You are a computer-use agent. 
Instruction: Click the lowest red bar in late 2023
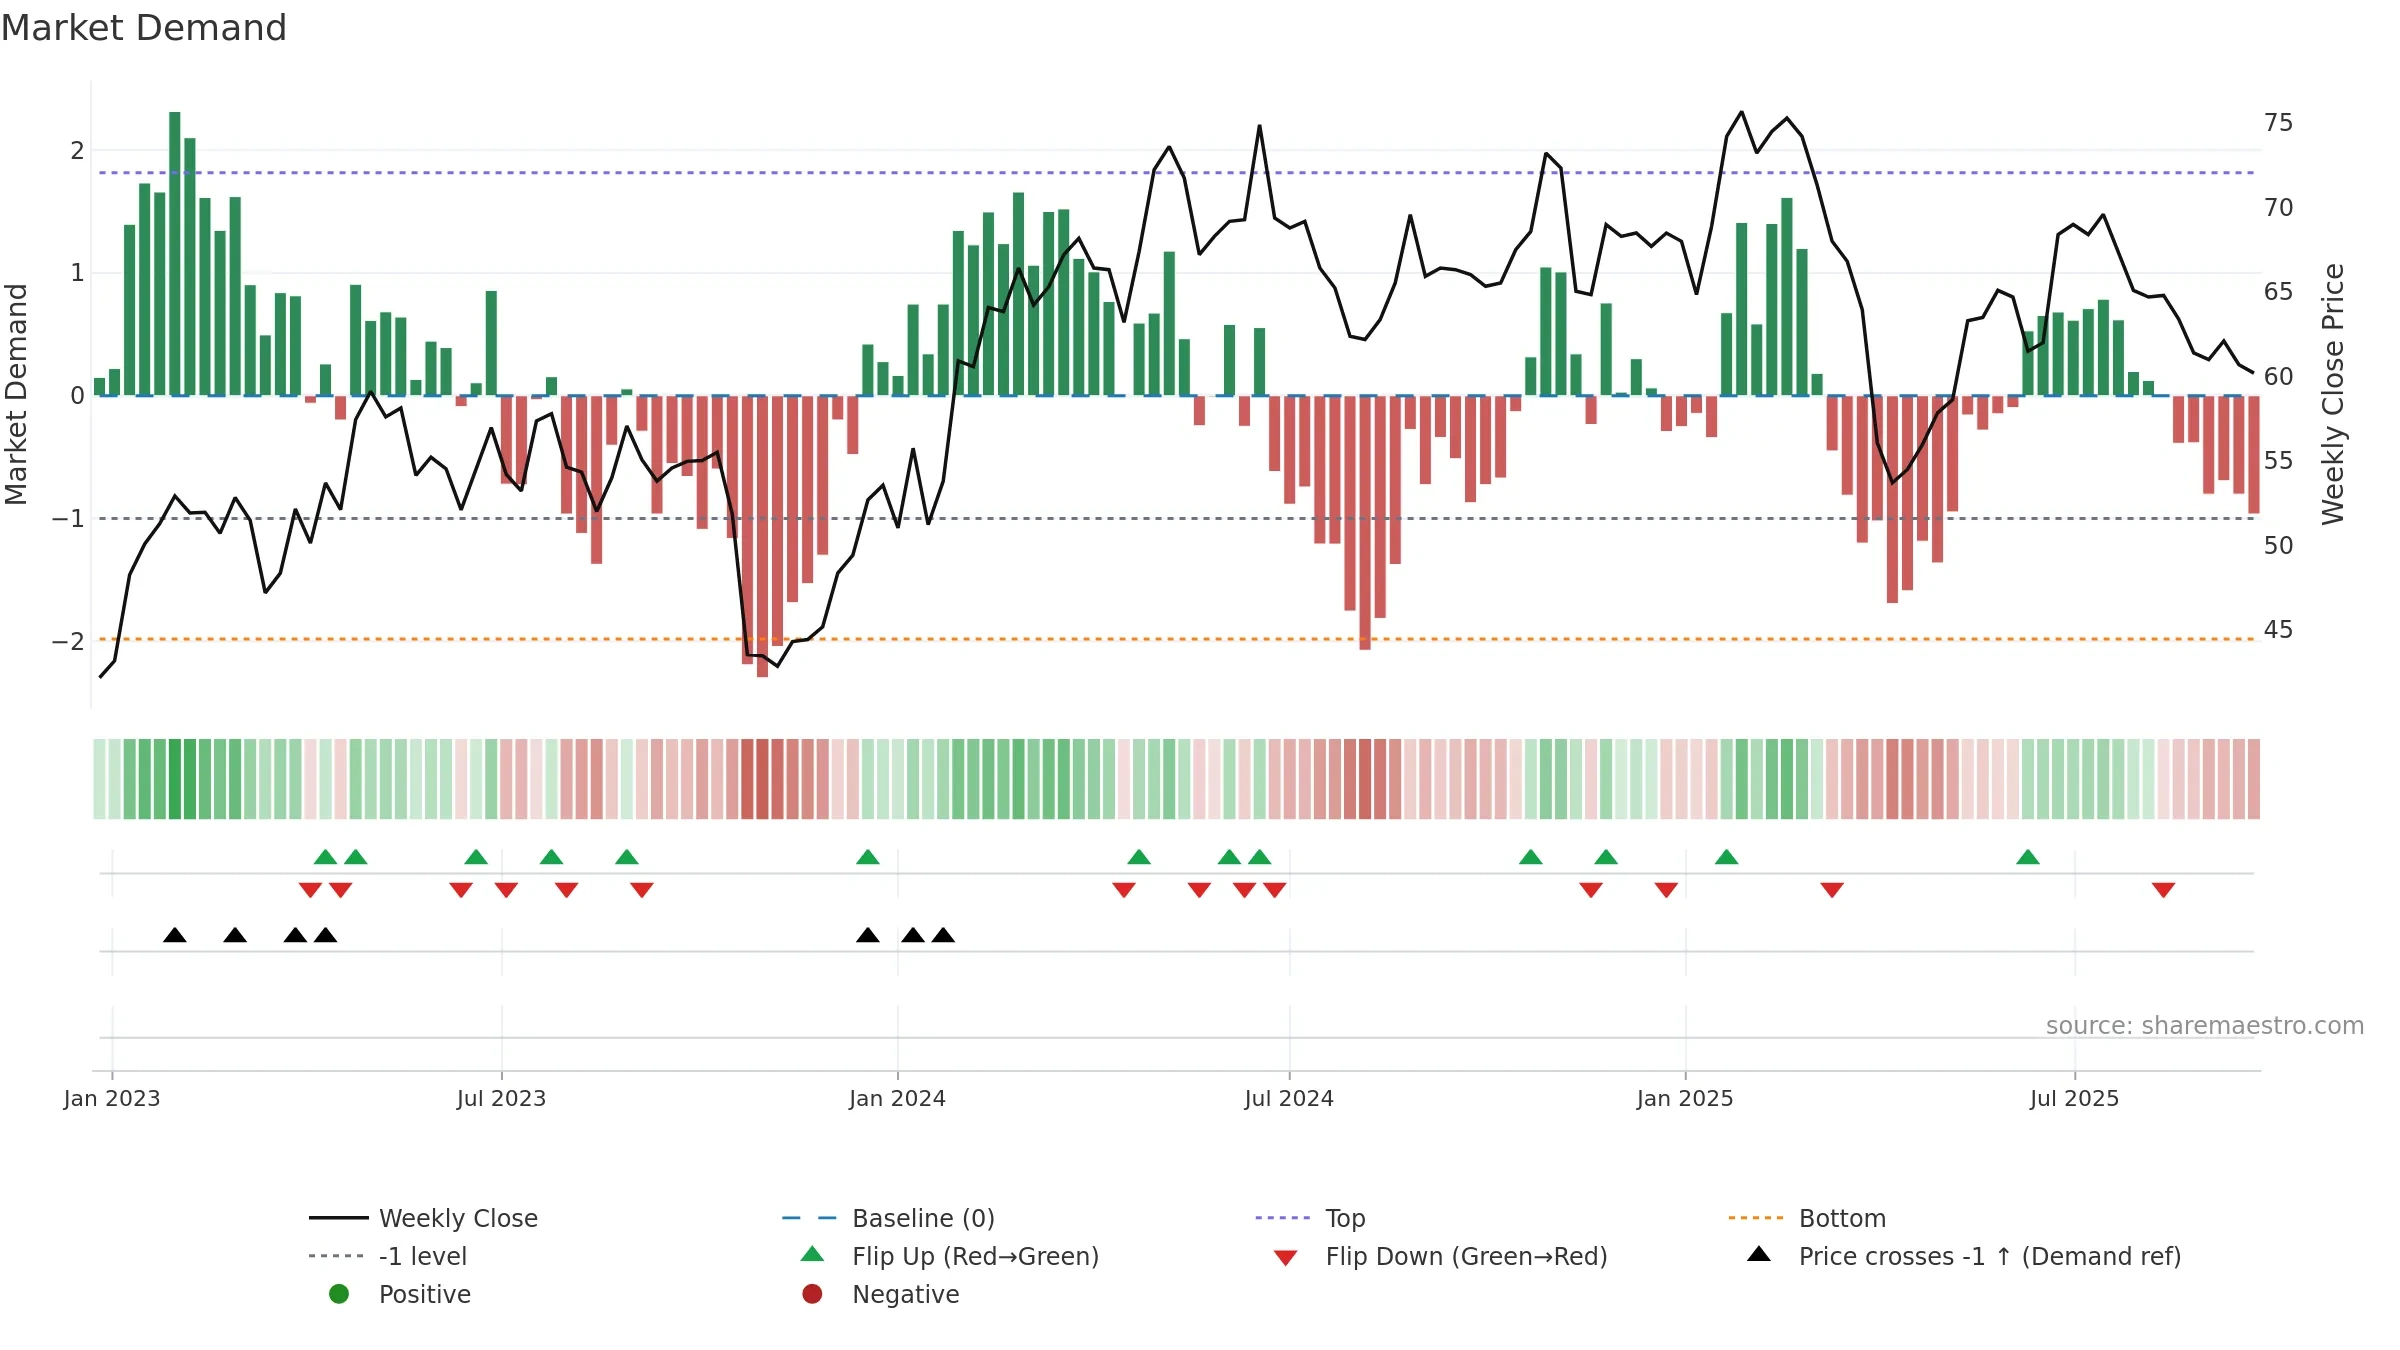762,536
